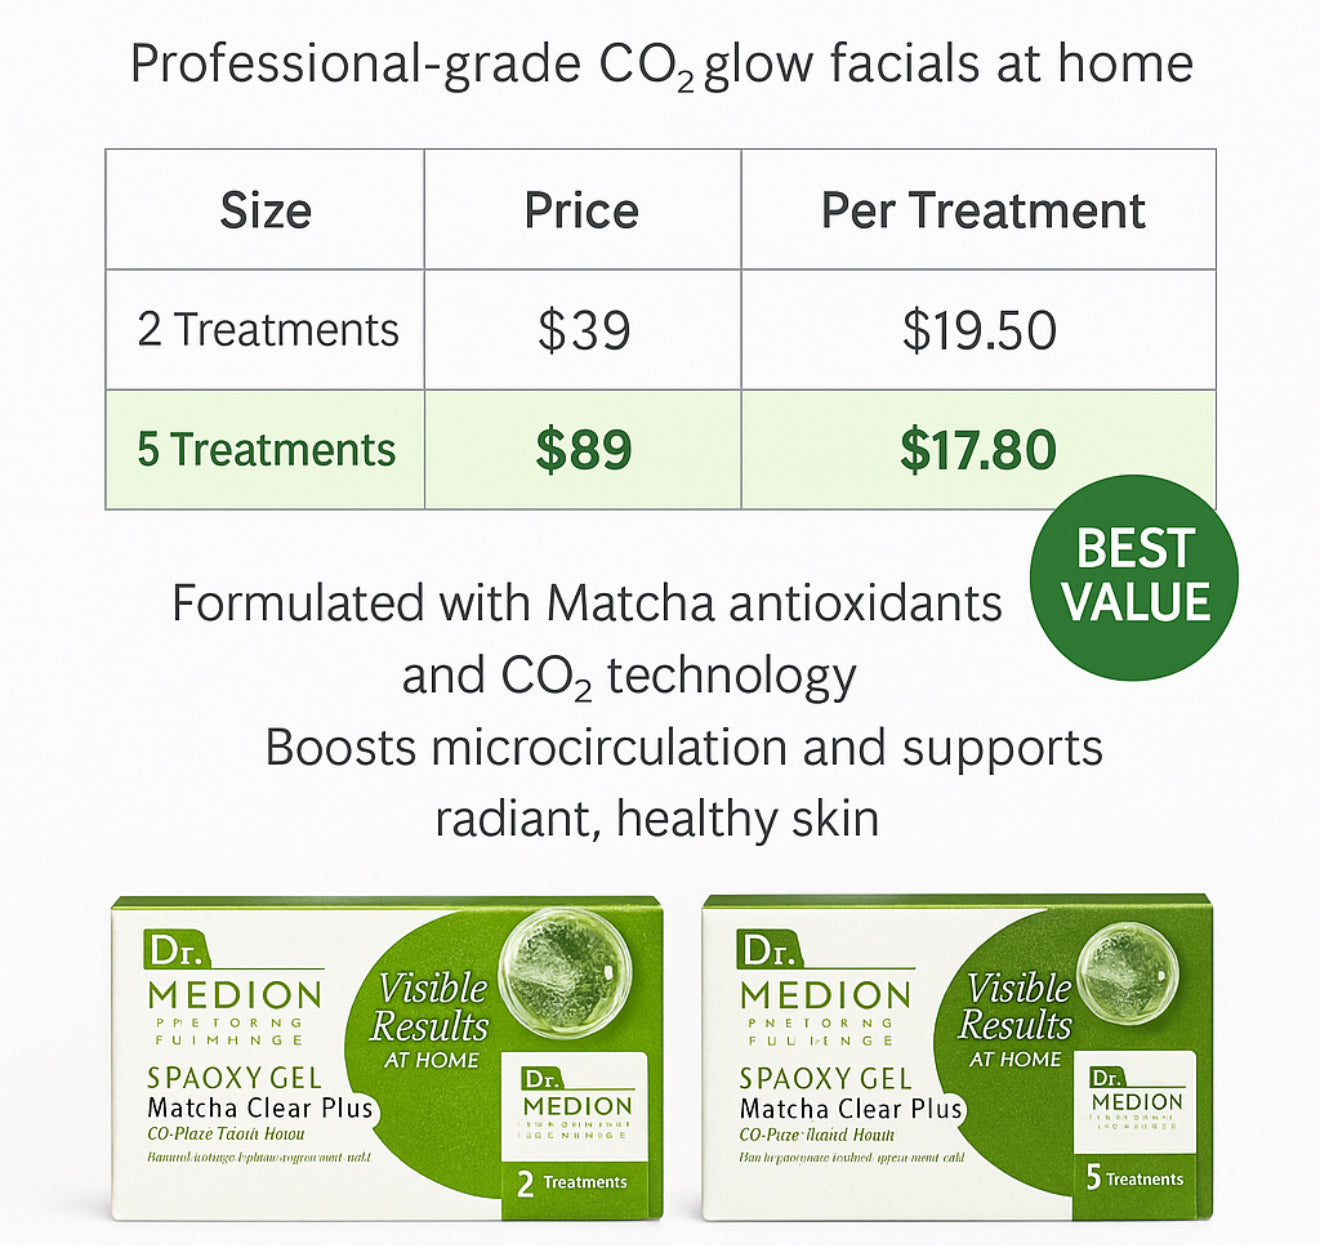Choose the "2 Treatments" table row label
Screen dimensions: 1320x1246
tap(267, 330)
